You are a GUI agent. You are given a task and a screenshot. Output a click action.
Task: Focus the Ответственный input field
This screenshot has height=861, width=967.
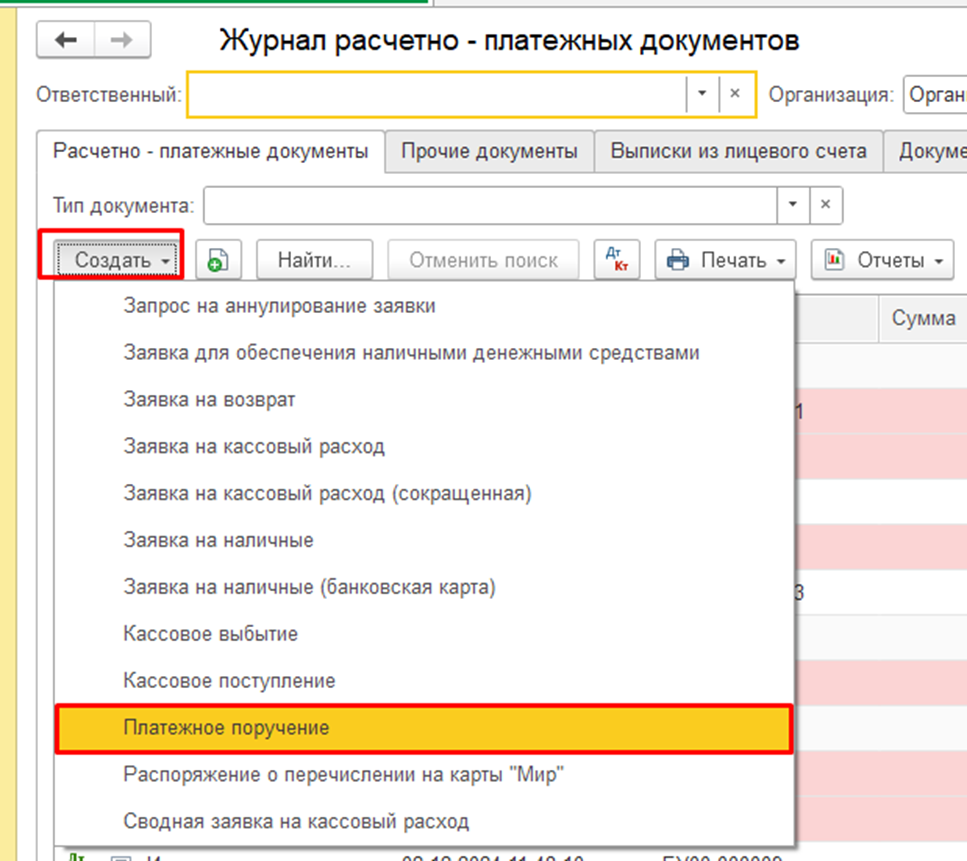click(437, 94)
